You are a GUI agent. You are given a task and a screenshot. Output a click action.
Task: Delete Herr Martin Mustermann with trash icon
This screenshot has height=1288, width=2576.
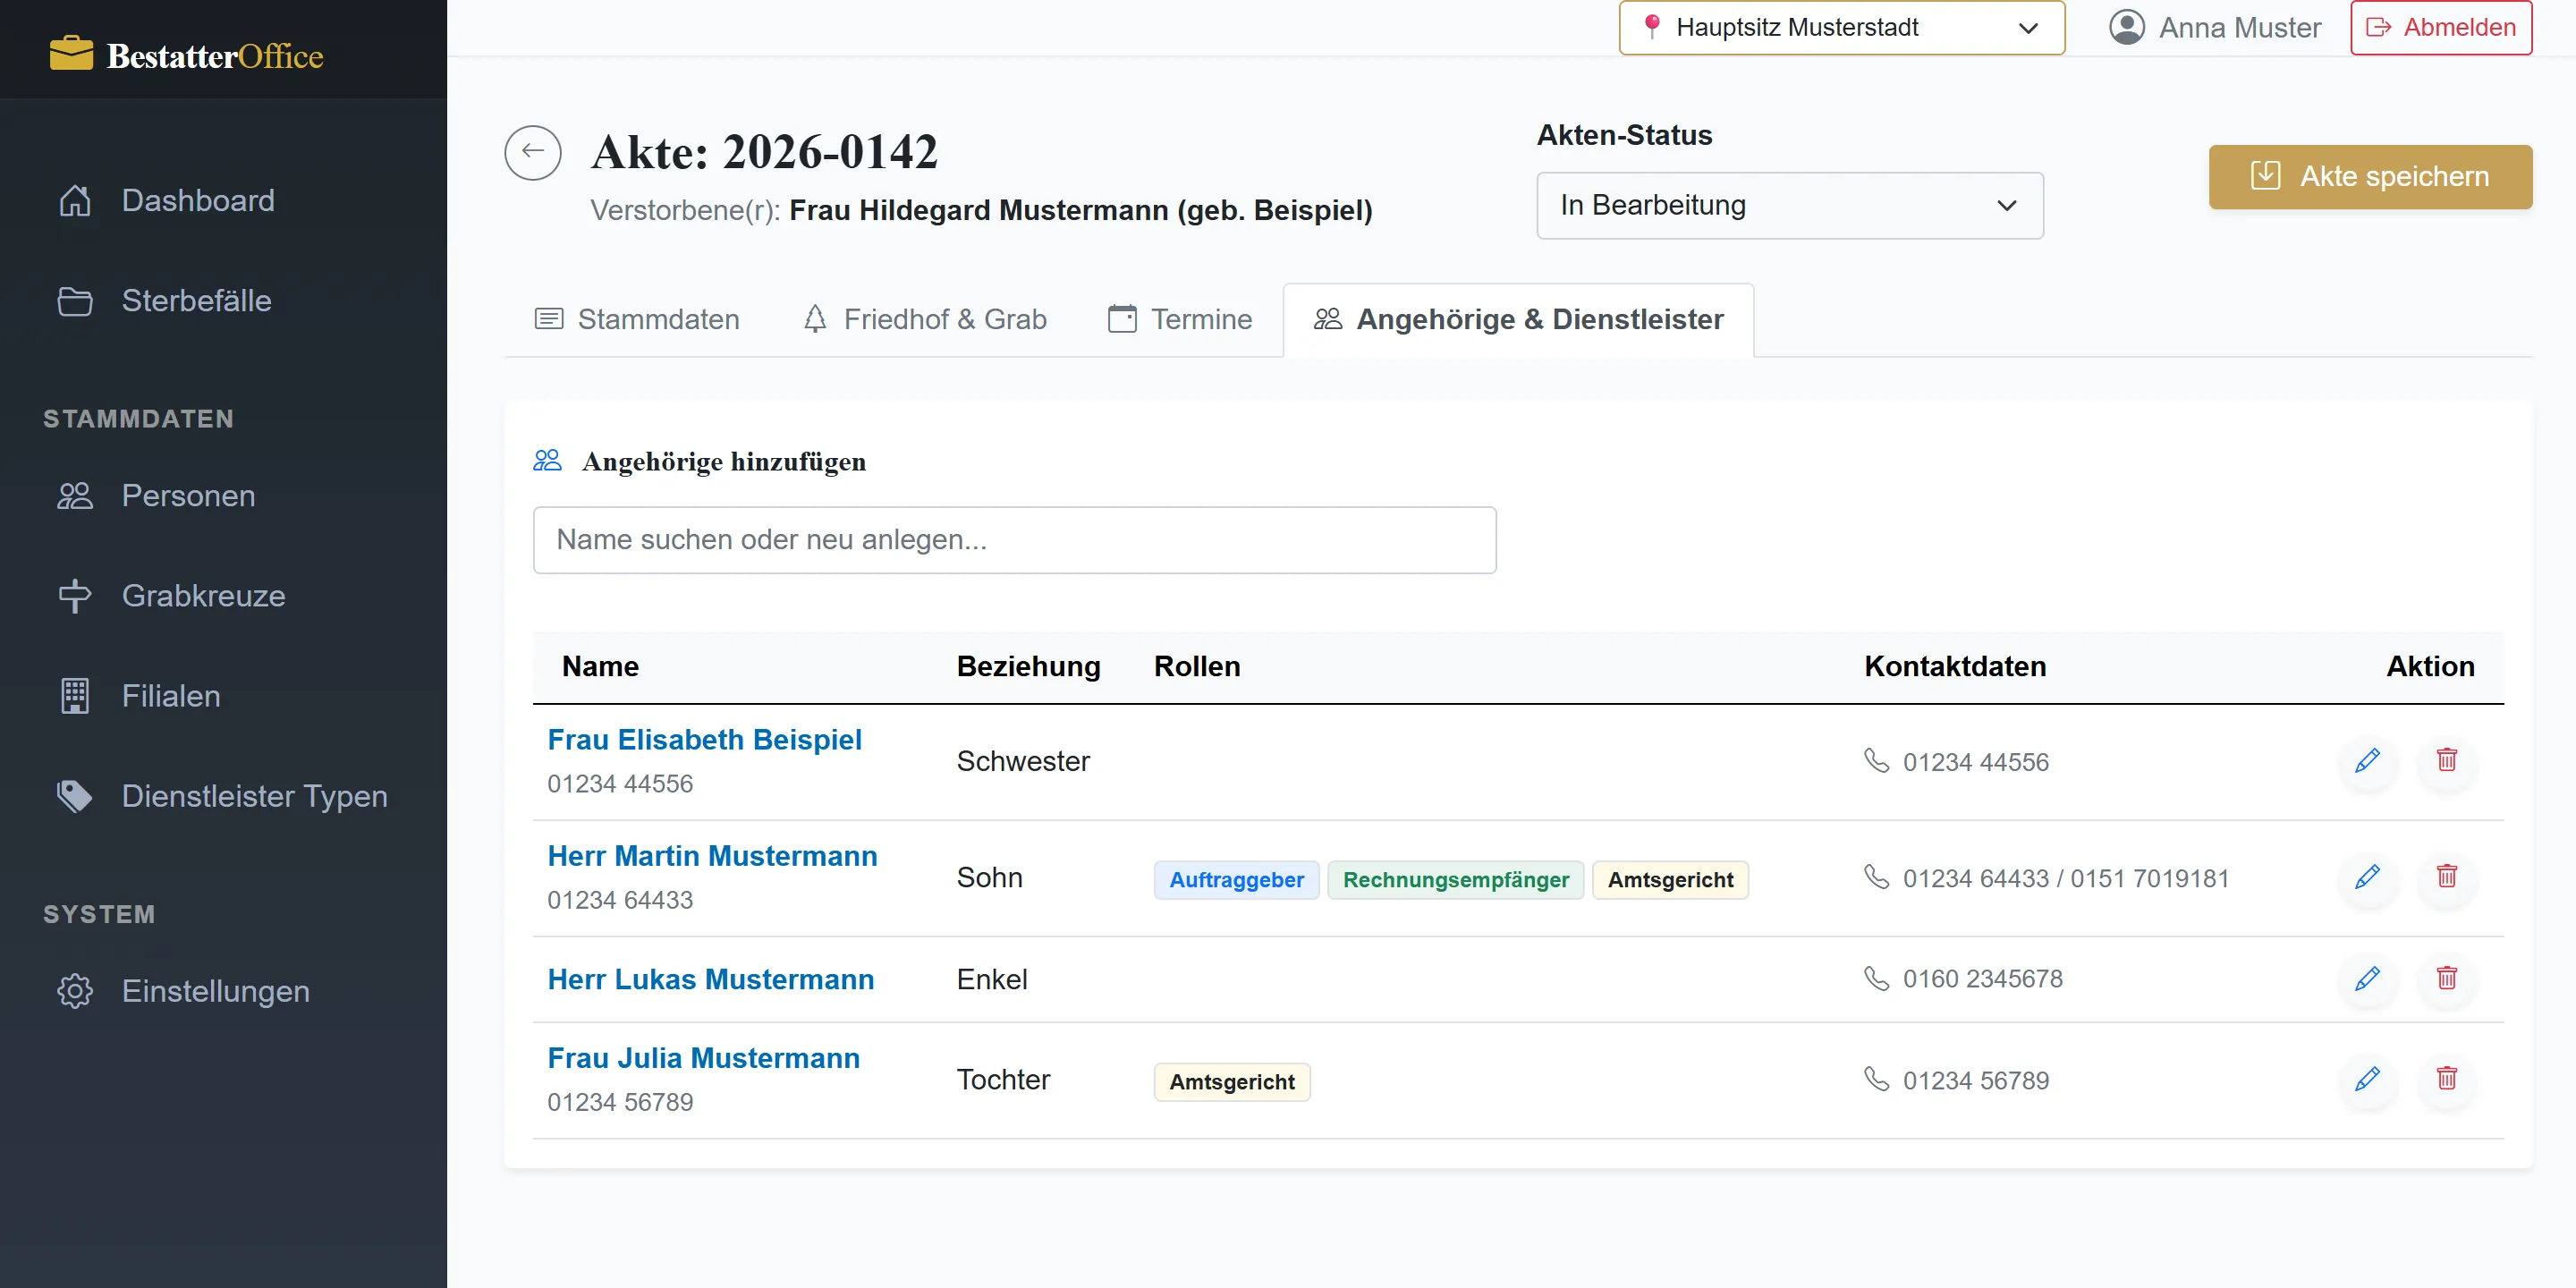2447,877
